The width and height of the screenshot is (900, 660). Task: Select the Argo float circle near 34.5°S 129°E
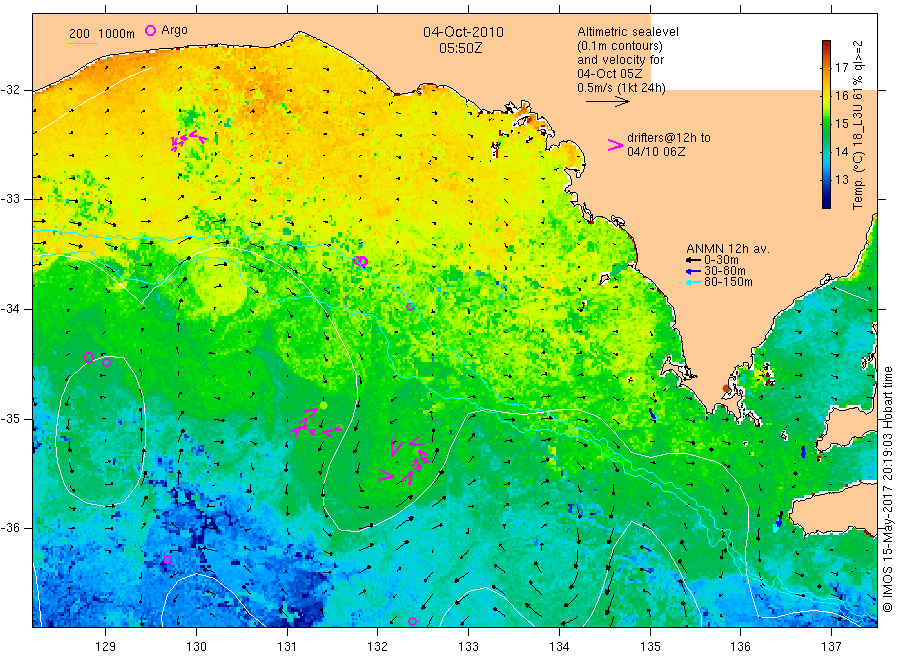point(106,362)
